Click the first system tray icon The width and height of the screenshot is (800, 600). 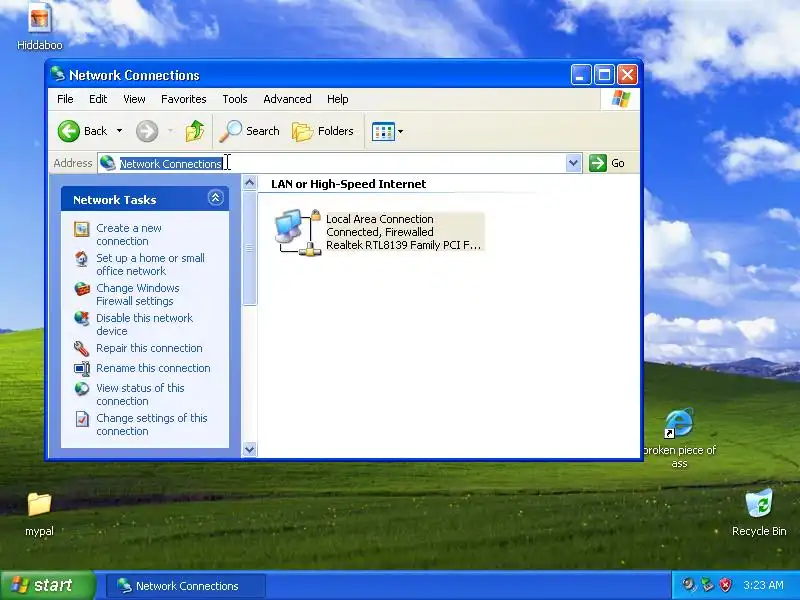689,585
